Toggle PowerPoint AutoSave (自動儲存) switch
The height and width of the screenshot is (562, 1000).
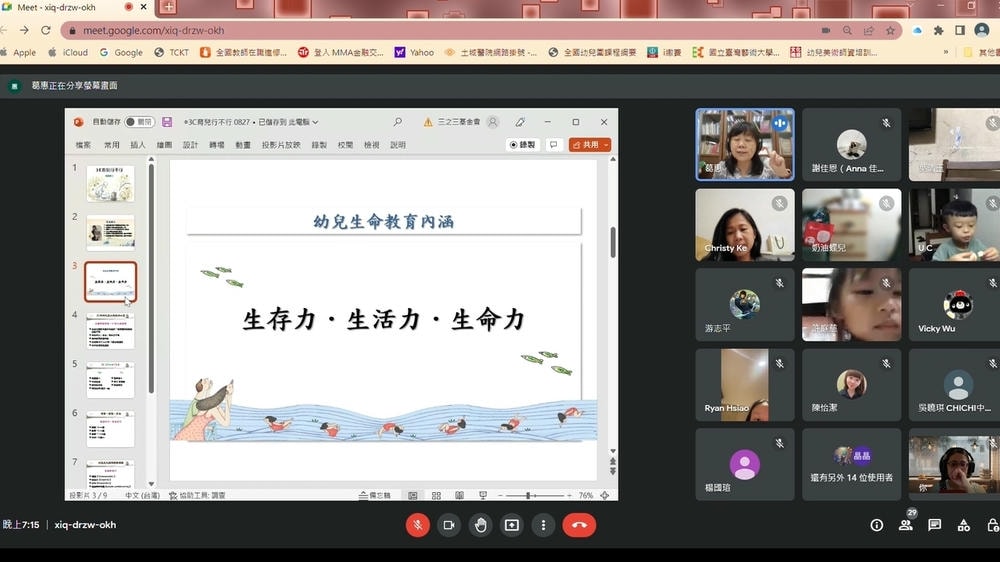click(139, 122)
